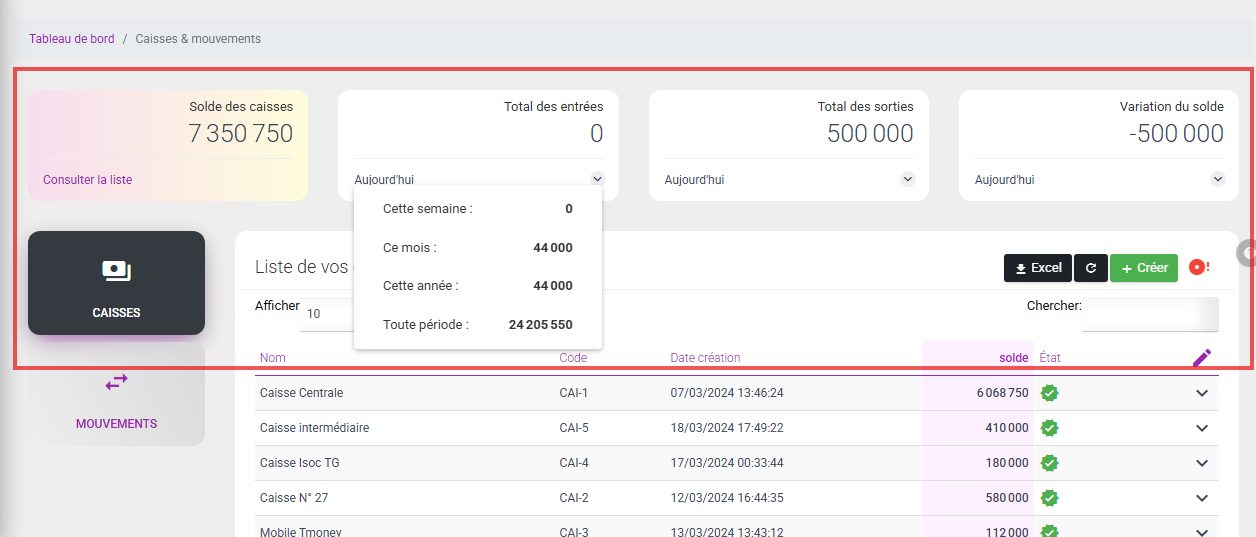1256x537 pixels.
Task: Select the Caisses tab
Action: 116,284
